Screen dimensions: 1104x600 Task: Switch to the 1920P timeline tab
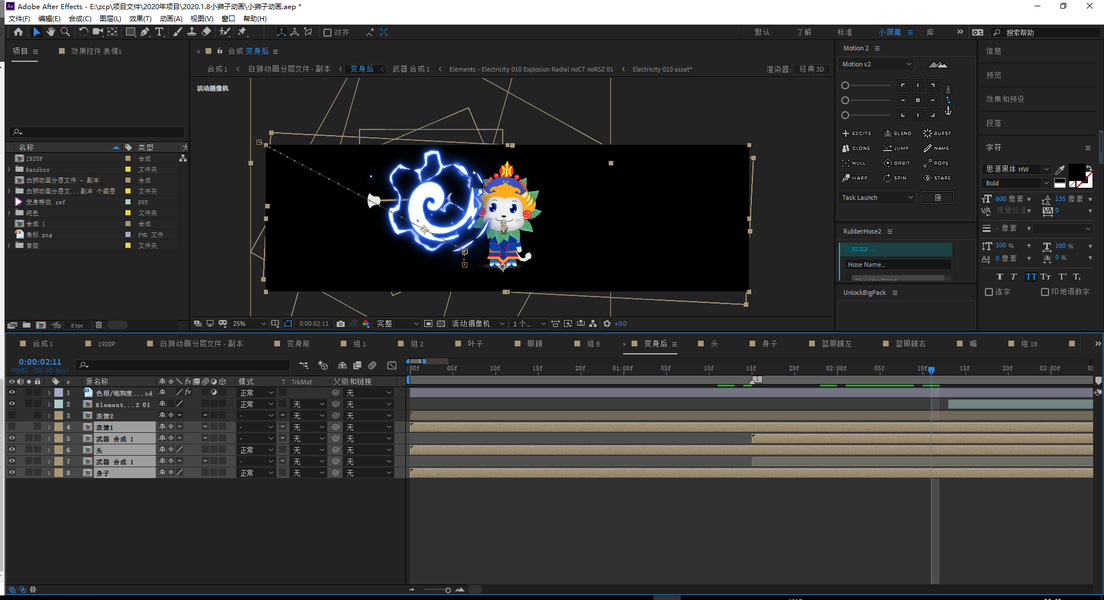[x=106, y=344]
